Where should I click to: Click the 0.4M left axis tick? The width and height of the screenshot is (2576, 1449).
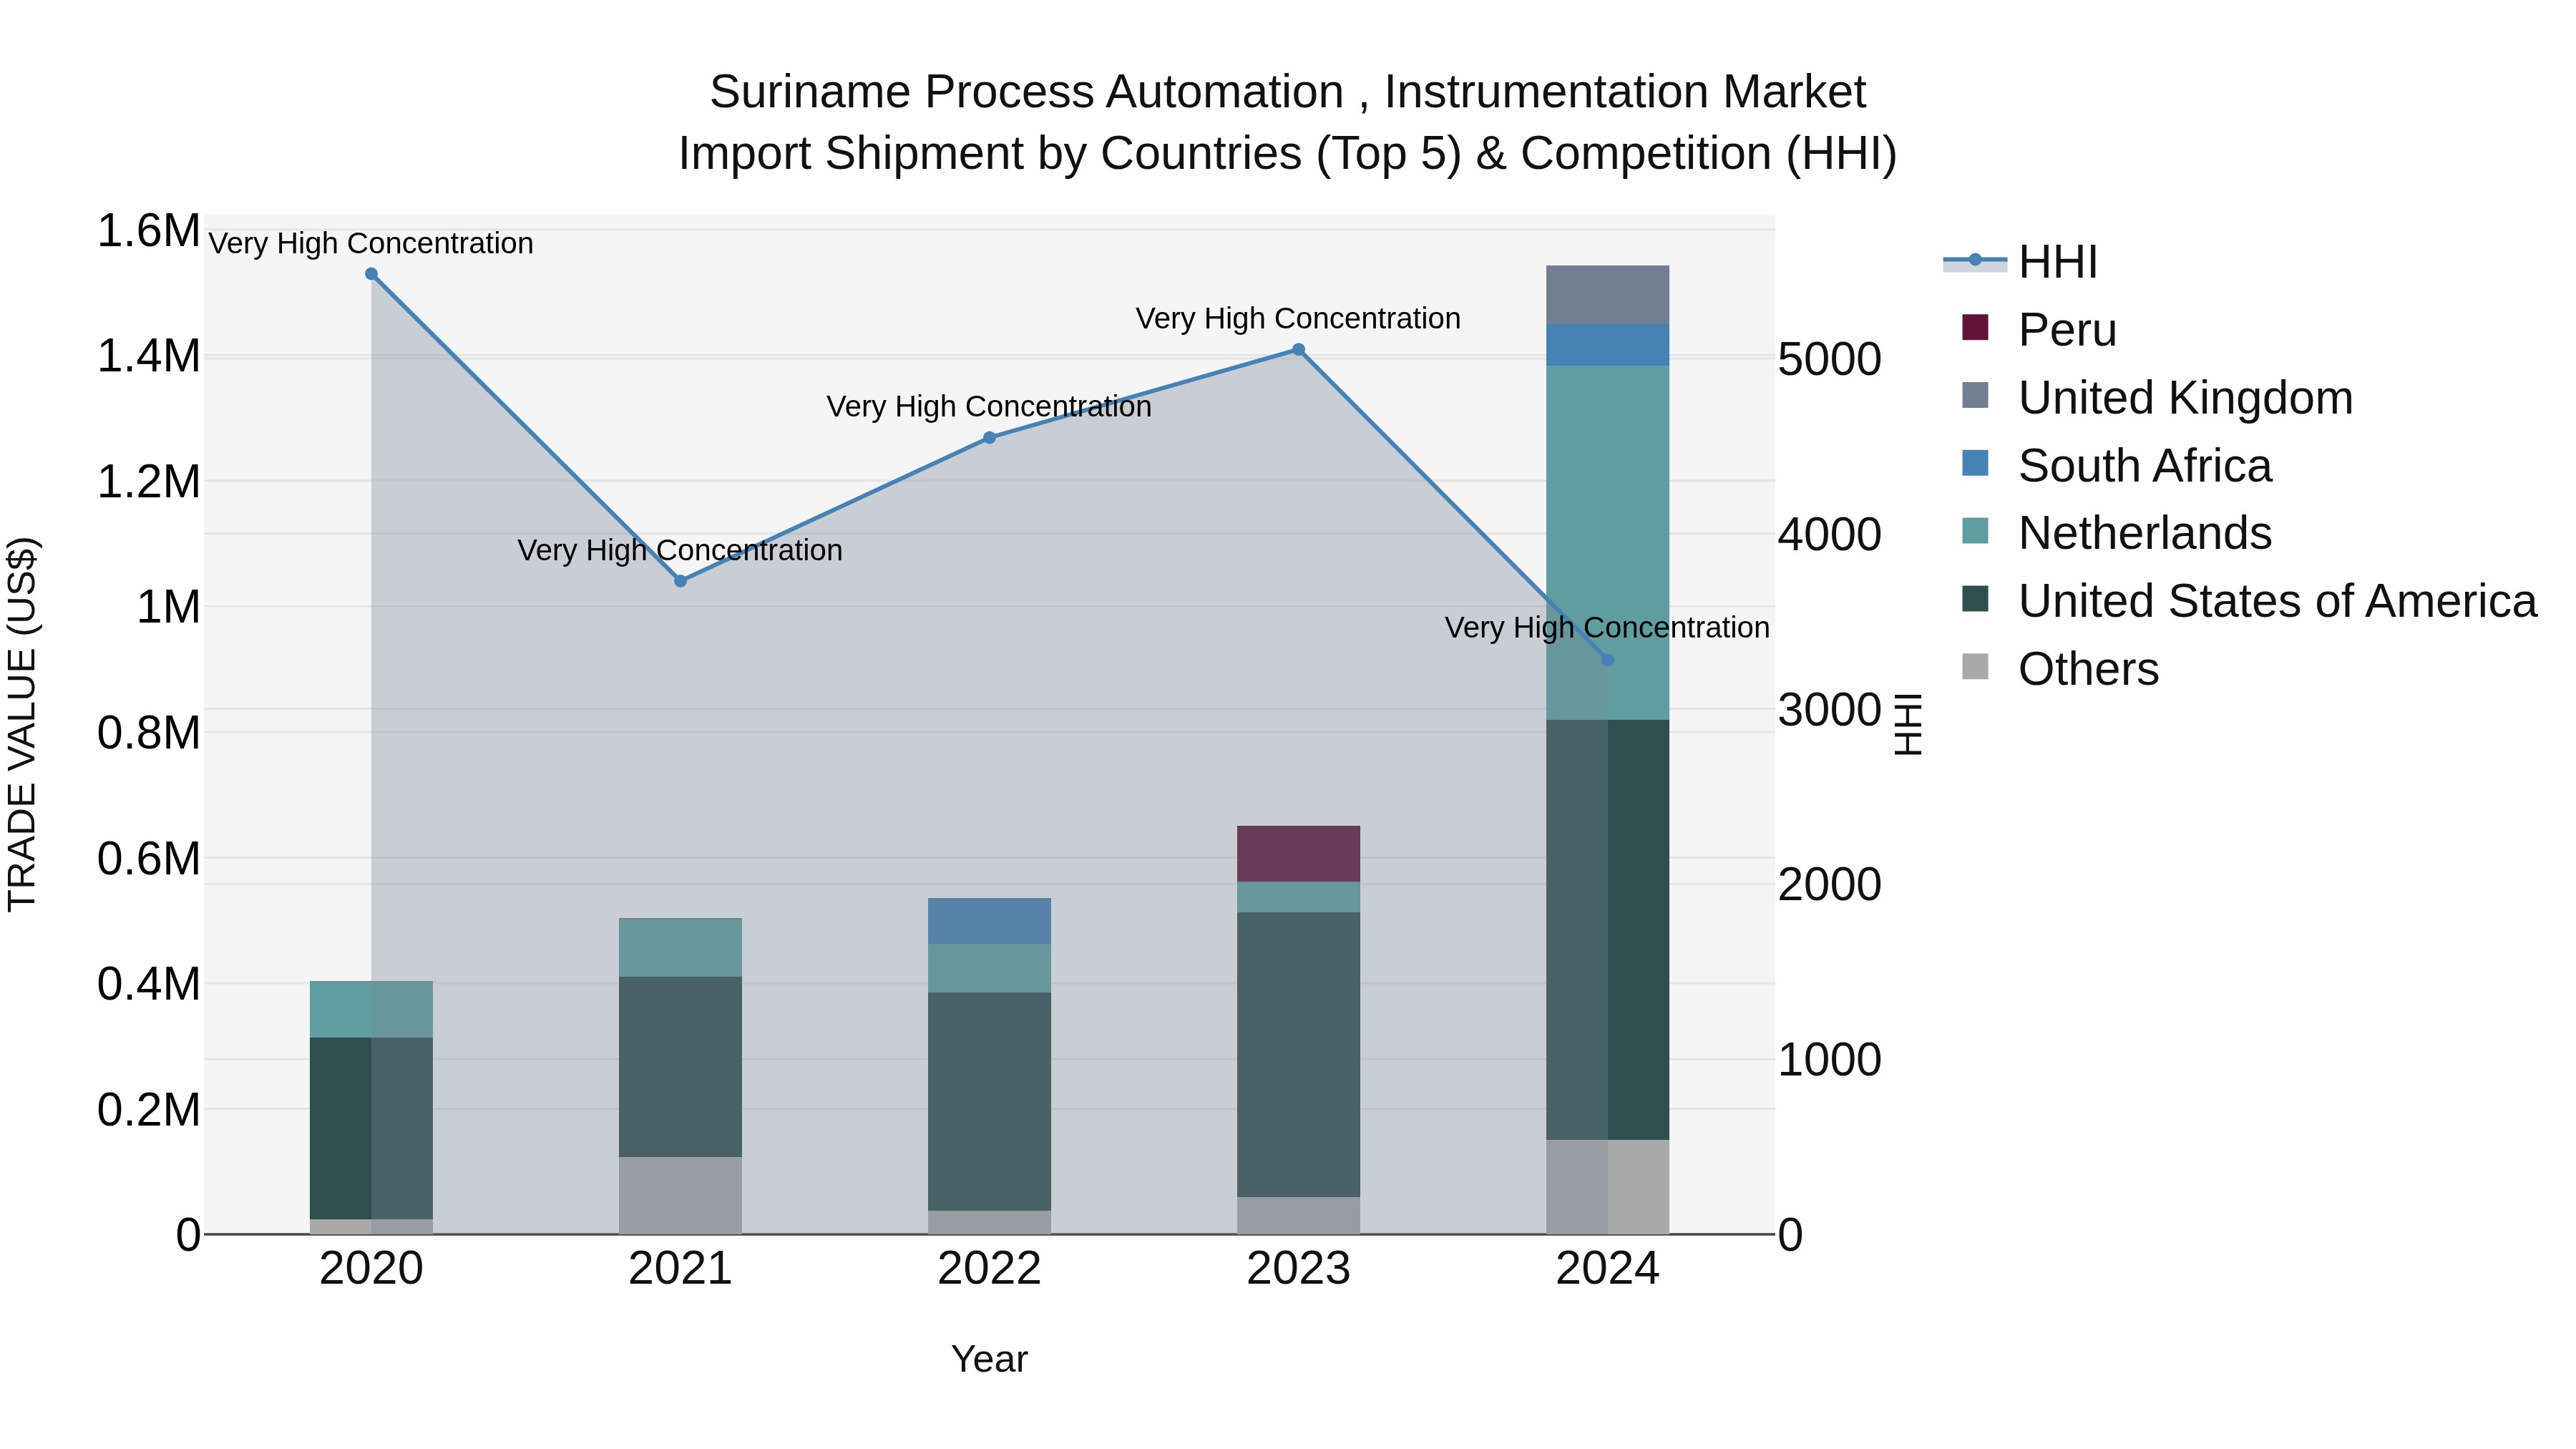[x=148, y=984]
